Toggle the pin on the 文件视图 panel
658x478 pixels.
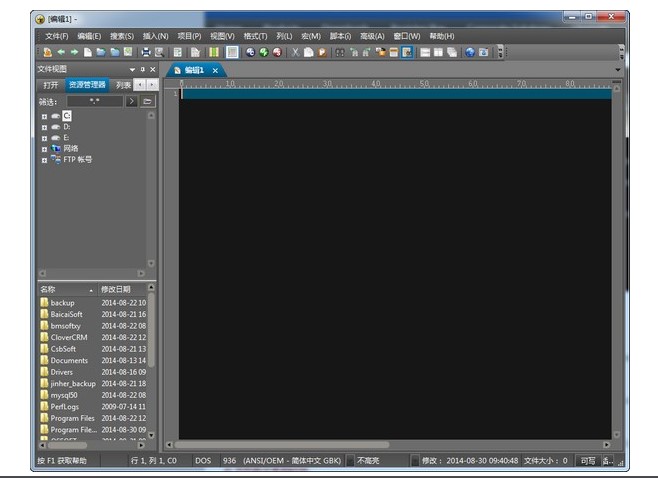pyautogui.click(x=143, y=69)
